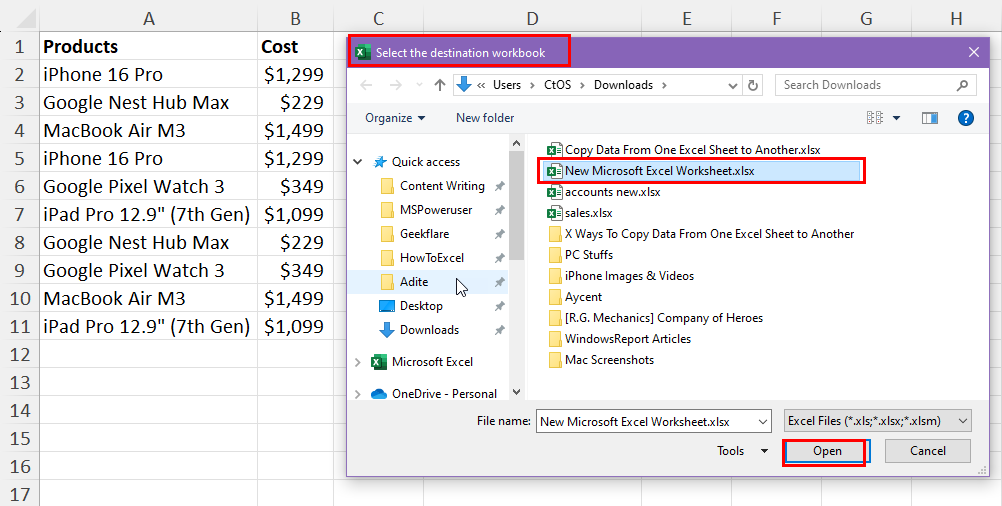Open recent locations chevron beside Forward arrow
This screenshot has height=506, width=1002.
(x=419, y=85)
